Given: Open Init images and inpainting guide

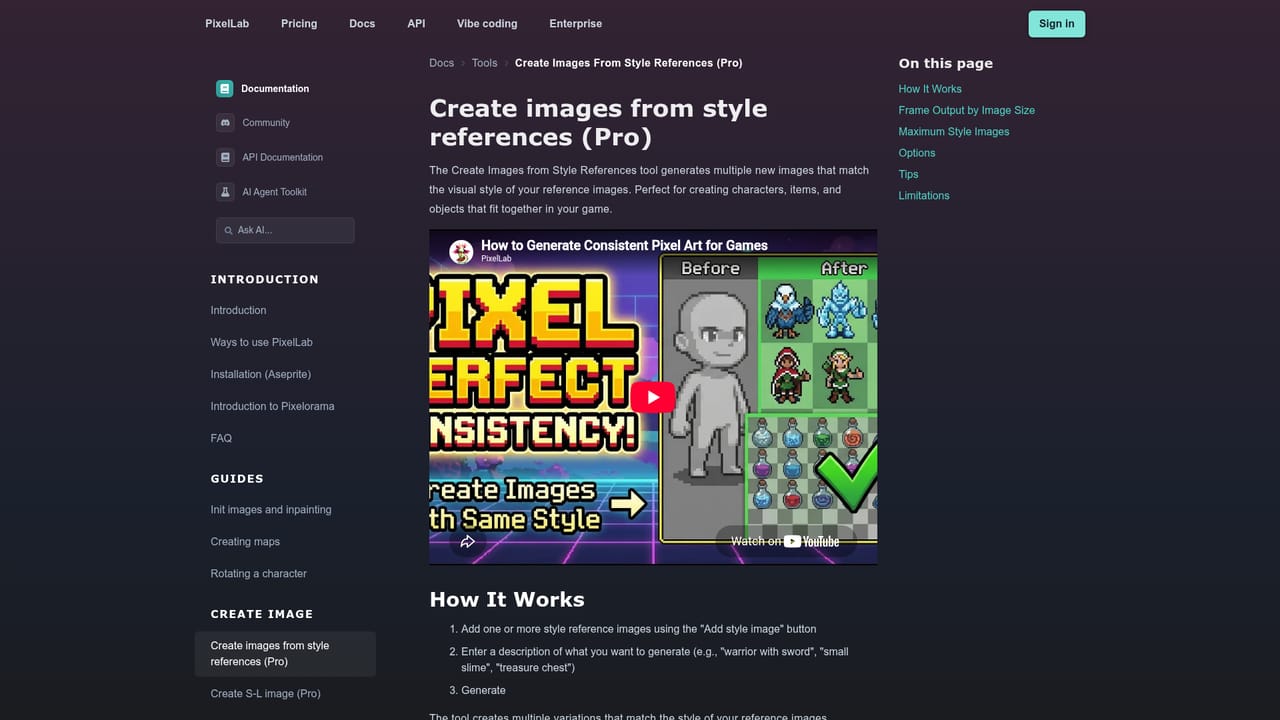Looking at the screenshot, I should pyautogui.click(x=271, y=510).
